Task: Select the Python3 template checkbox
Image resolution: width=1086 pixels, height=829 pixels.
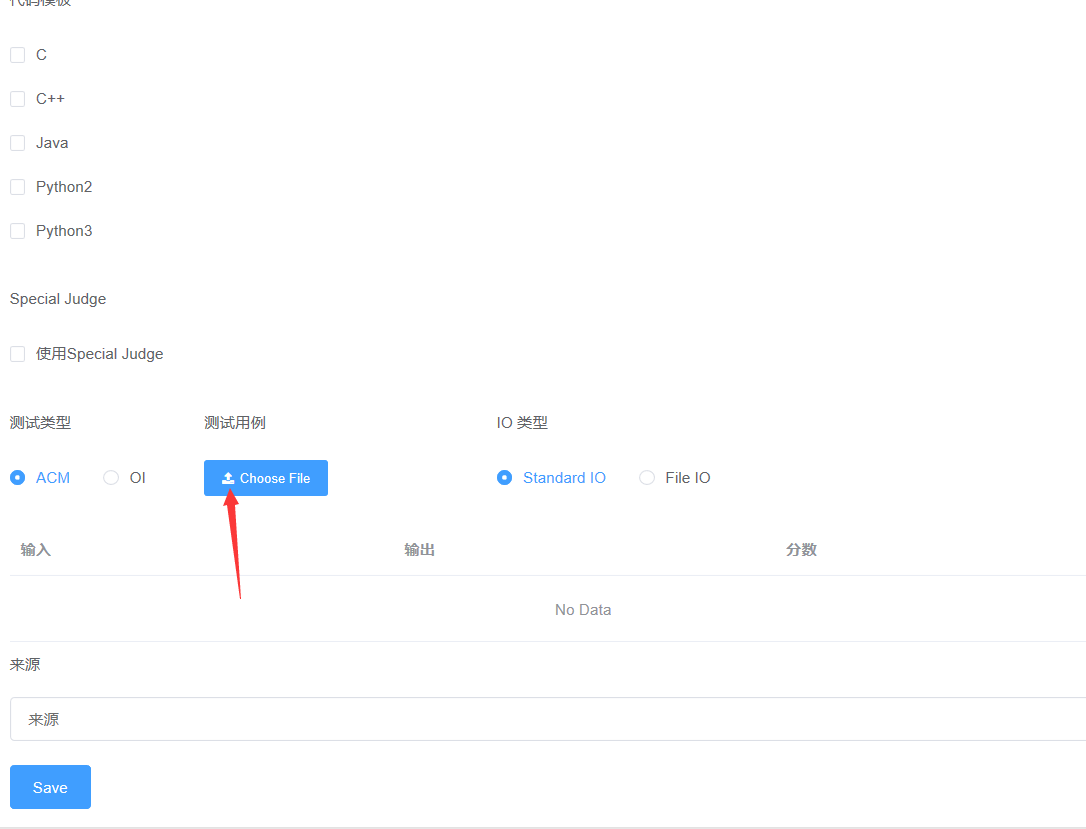Action: (x=17, y=231)
